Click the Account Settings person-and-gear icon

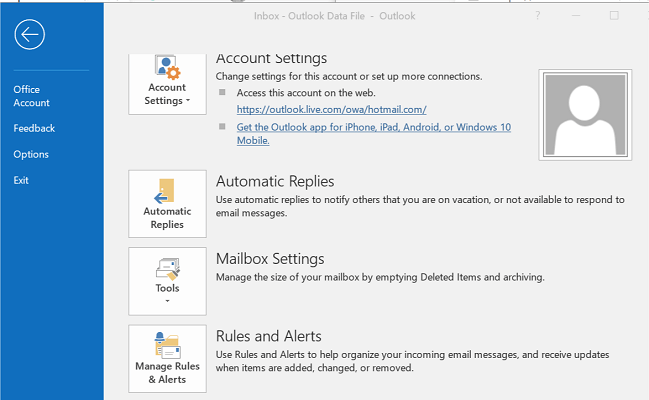tap(167, 68)
